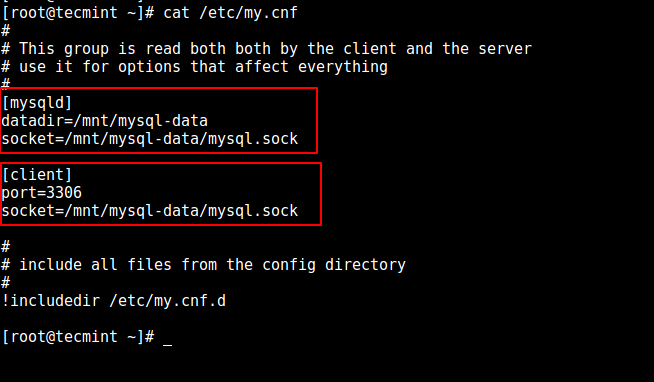Click the !includedir /etc/my.cnf.d line
654x382 pixels.
click(113, 301)
